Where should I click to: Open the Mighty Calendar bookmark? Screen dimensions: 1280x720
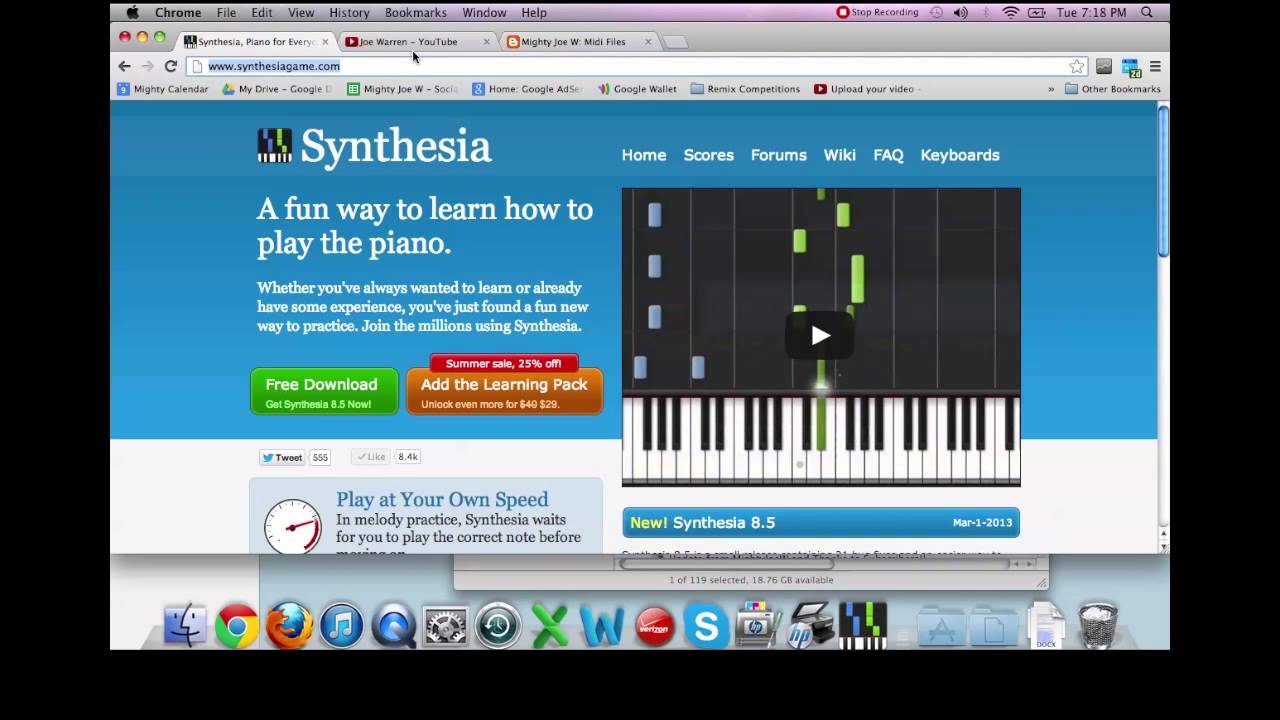pyautogui.click(x=163, y=89)
